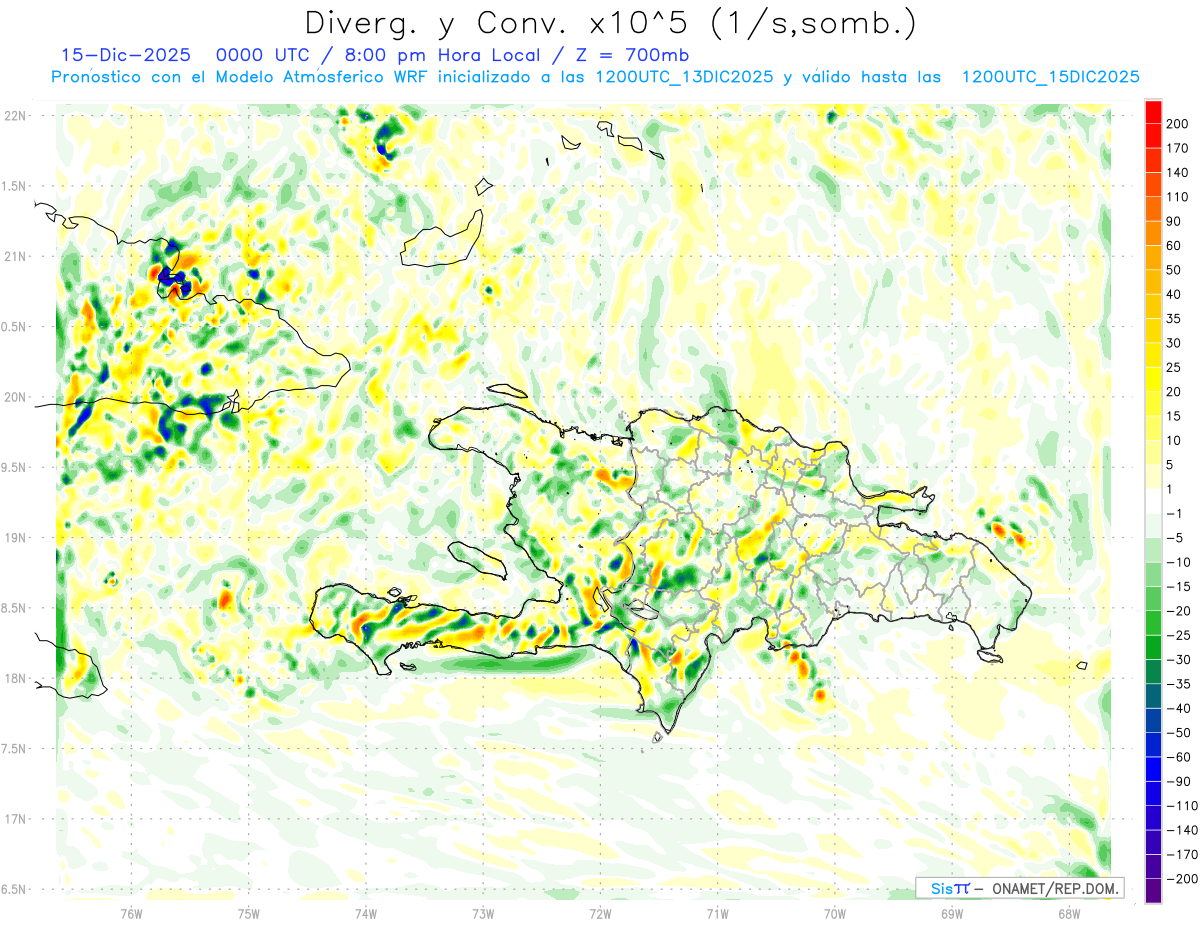This screenshot has width=1200, height=927.
Task: Click the red swatch above 200 on colorbar
Action: [1153, 112]
